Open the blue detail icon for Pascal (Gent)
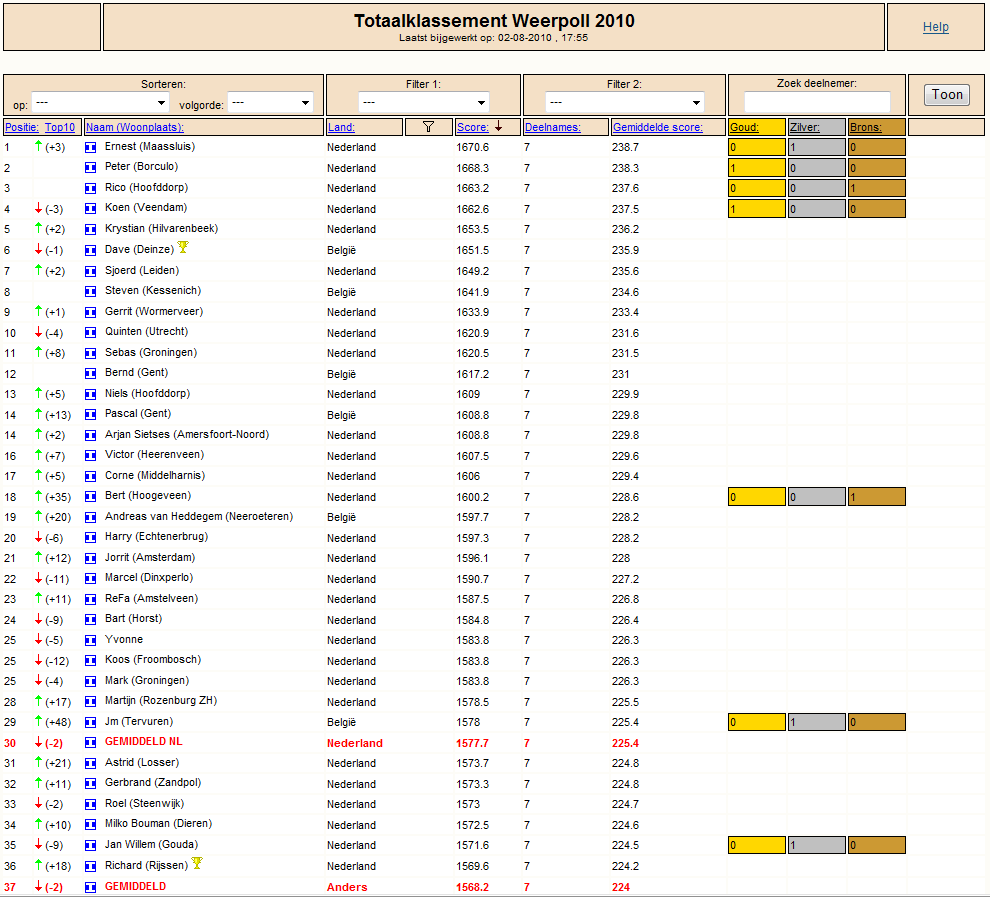 (90, 415)
